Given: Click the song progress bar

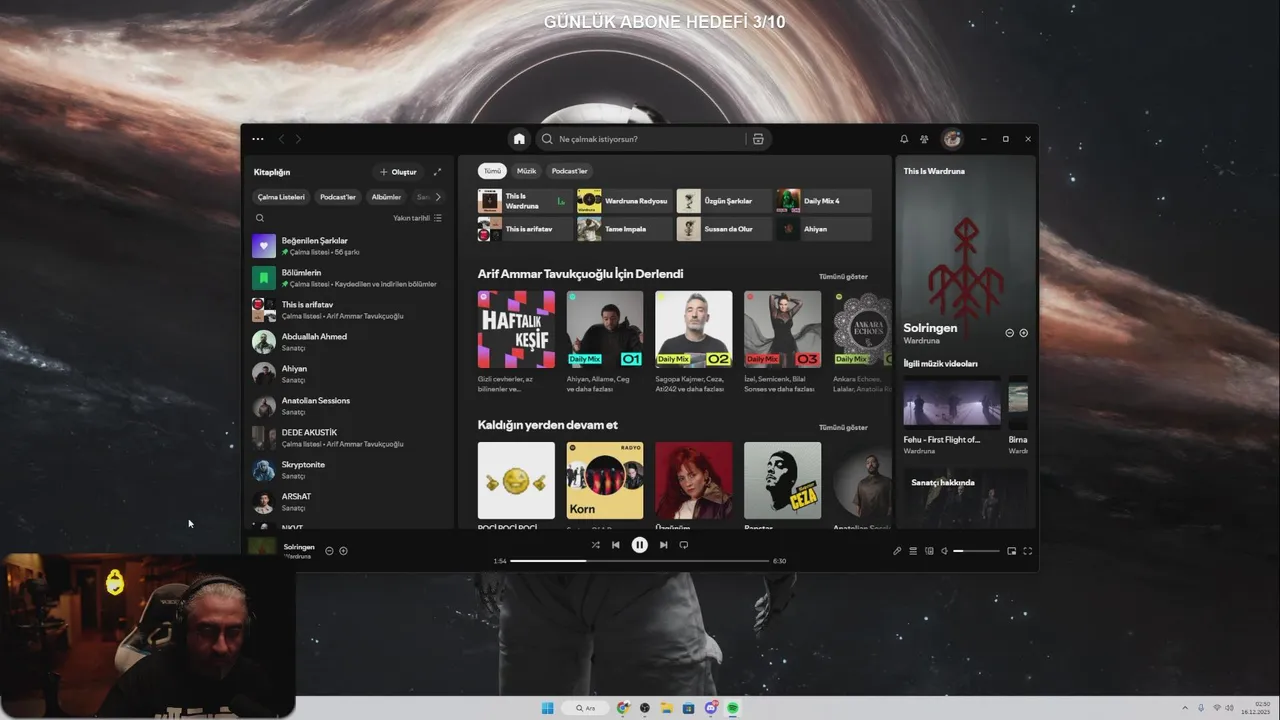Looking at the screenshot, I should pyautogui.click(x=640, y=561).
